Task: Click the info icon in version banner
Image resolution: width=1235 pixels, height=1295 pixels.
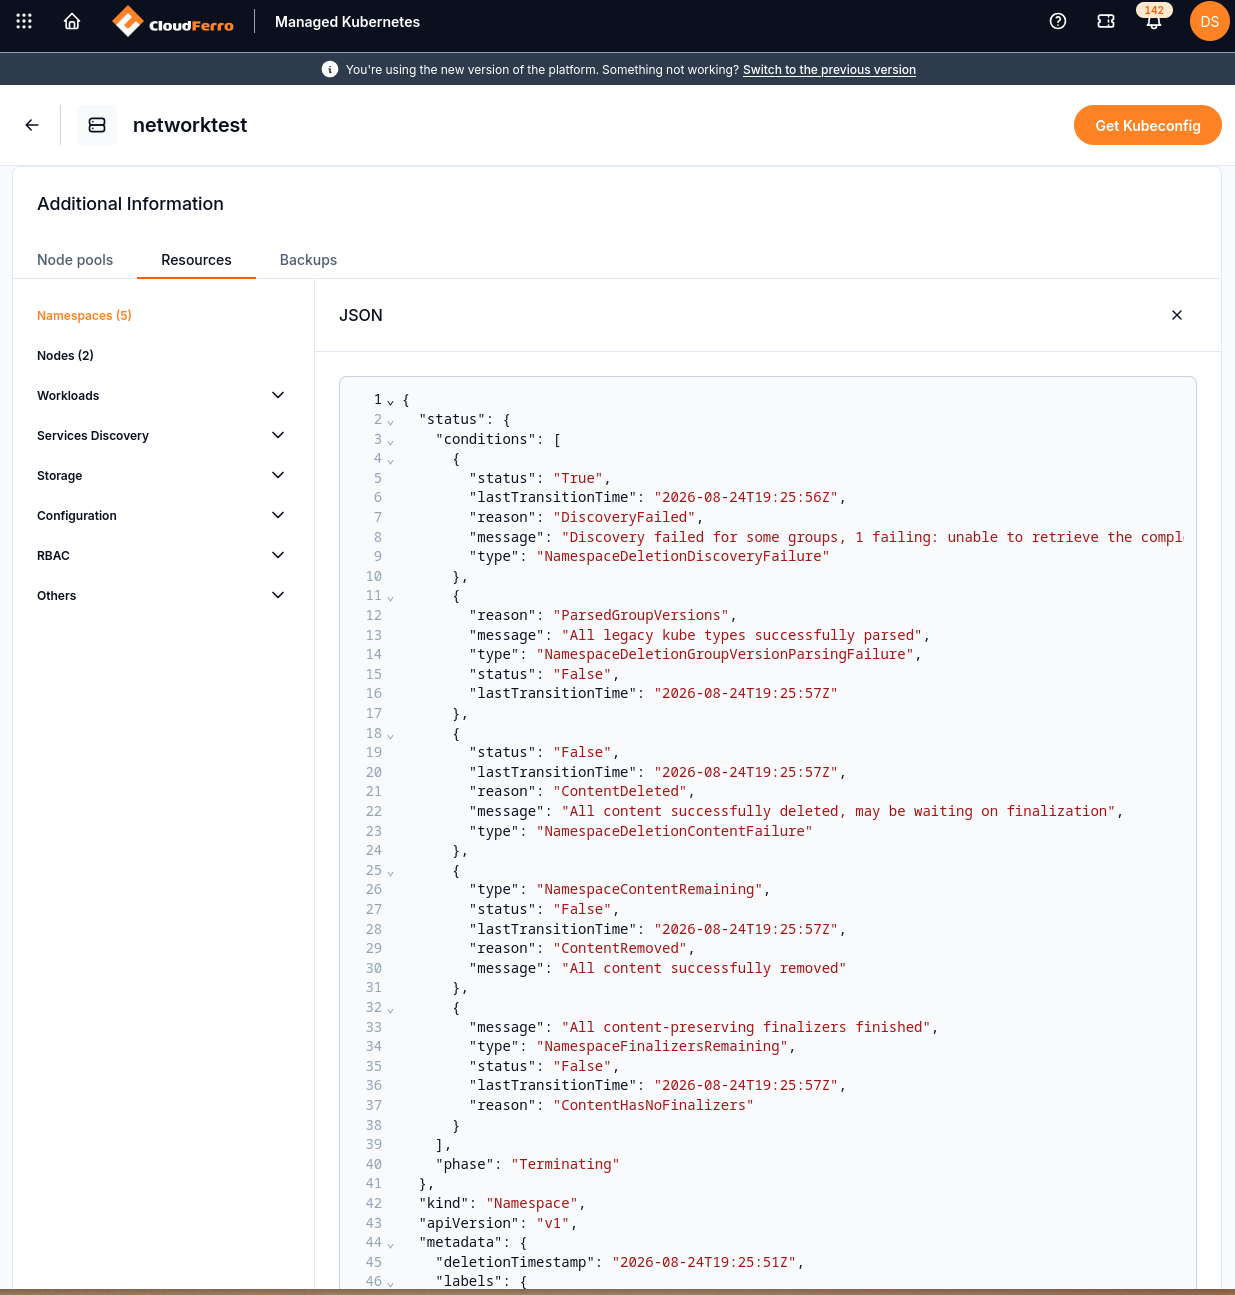Action: (x=330, y=69)
